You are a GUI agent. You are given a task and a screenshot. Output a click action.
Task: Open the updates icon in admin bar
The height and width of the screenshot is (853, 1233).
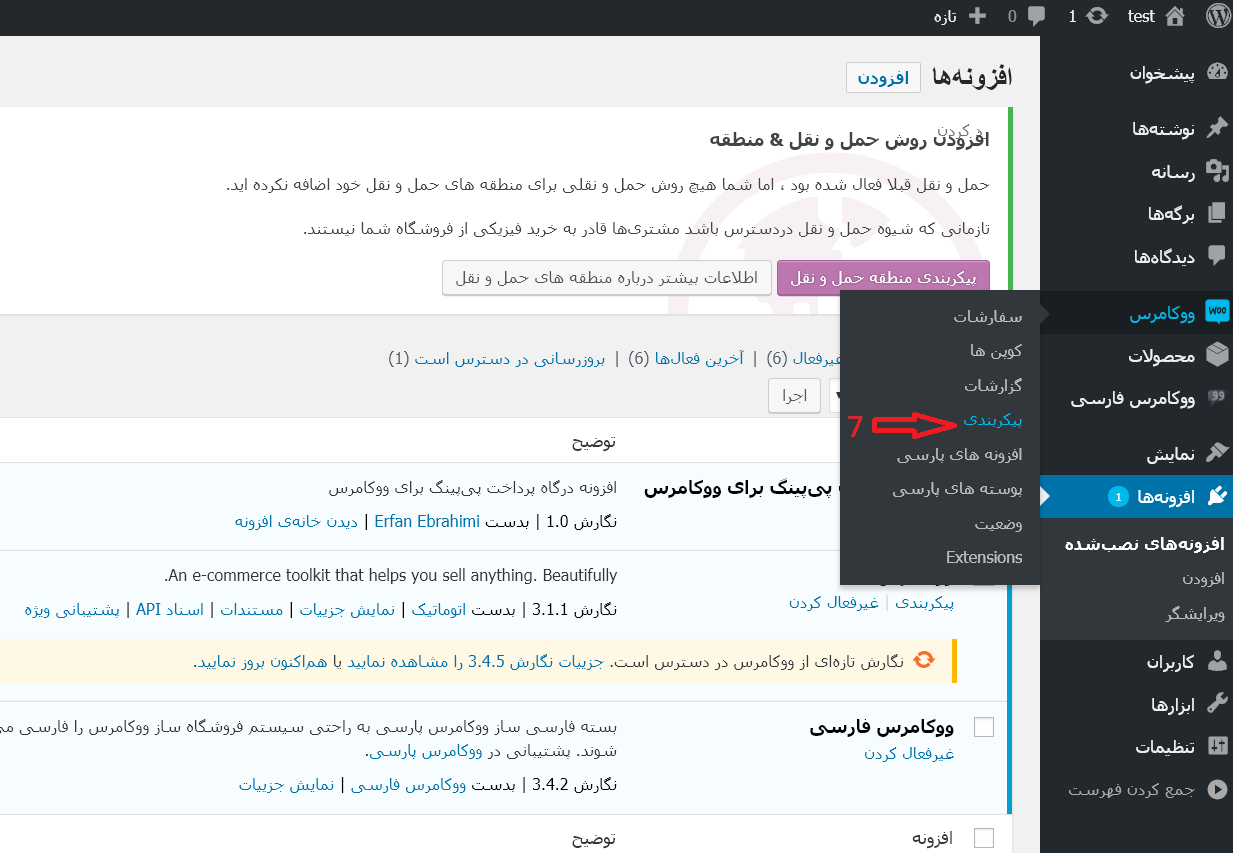(x=1097, y=16)
